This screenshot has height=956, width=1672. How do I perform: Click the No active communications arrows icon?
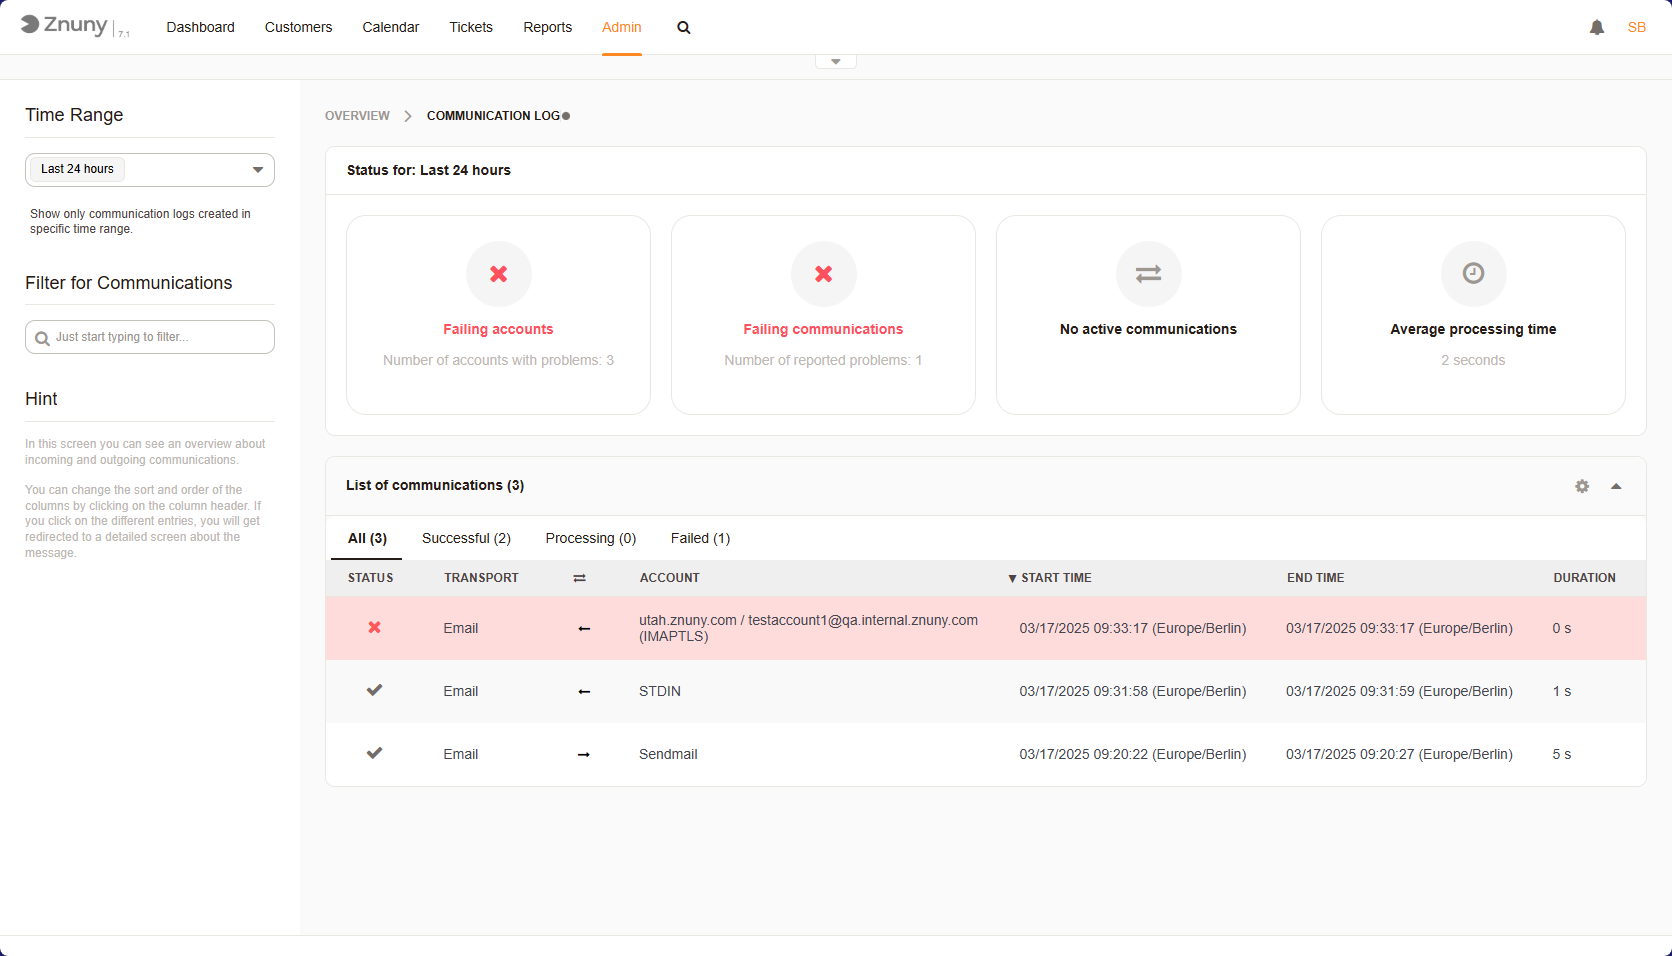pos(1148,273)
